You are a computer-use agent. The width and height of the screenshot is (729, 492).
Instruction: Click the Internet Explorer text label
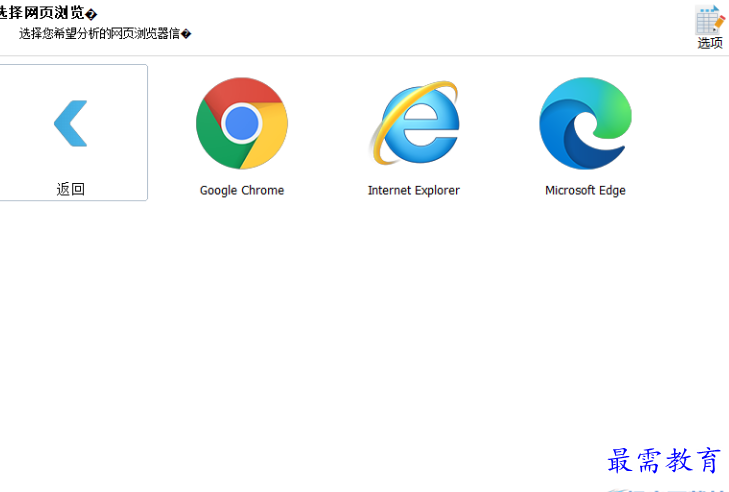(414, 190)
